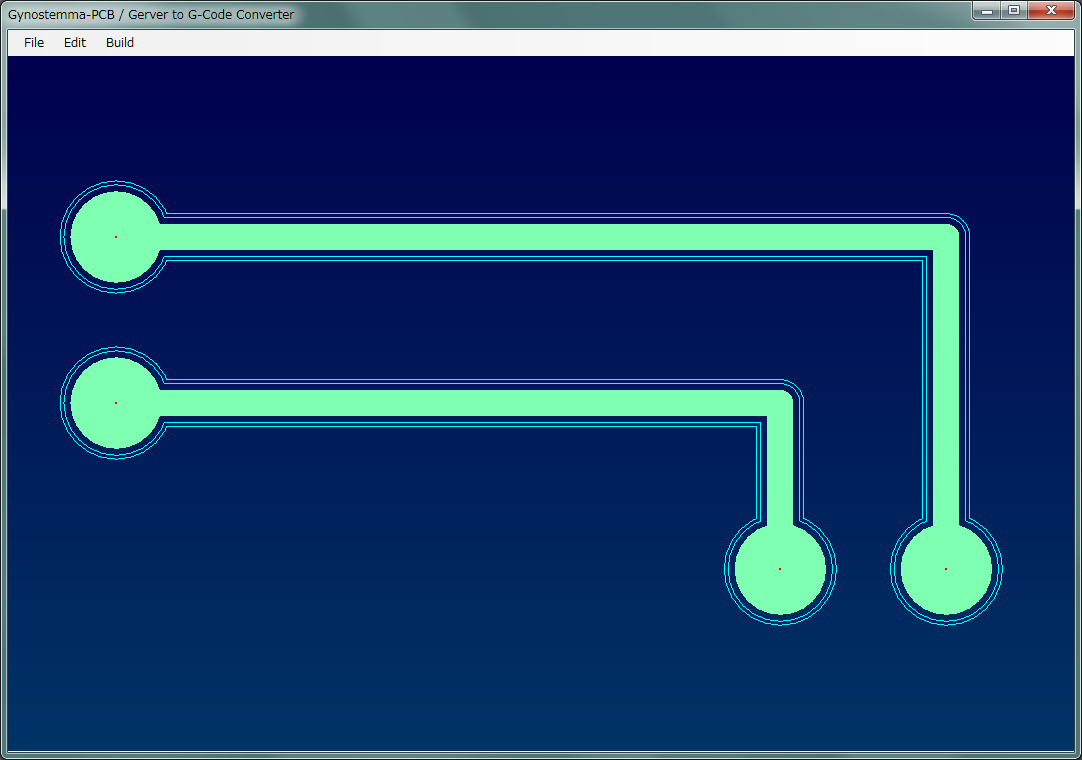Image resolution: width=1082 pixels, height=760 pixels.
Task: Maximize the converter window
Action: pyautogui.click(x=1014, y=11)
